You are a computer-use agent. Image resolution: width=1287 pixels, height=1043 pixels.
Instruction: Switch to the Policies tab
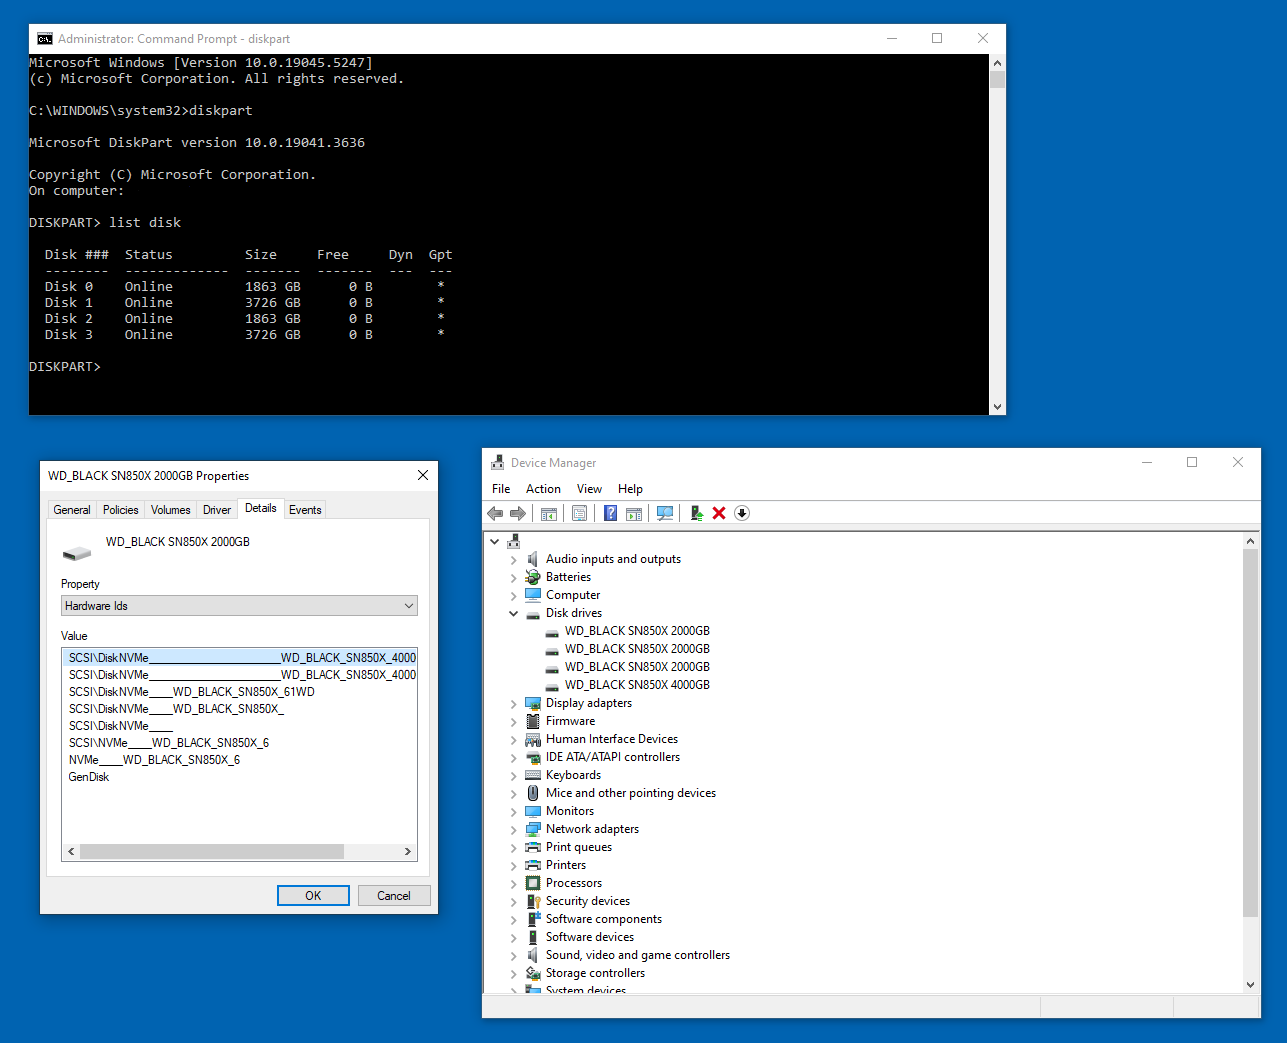click(121, 510)
